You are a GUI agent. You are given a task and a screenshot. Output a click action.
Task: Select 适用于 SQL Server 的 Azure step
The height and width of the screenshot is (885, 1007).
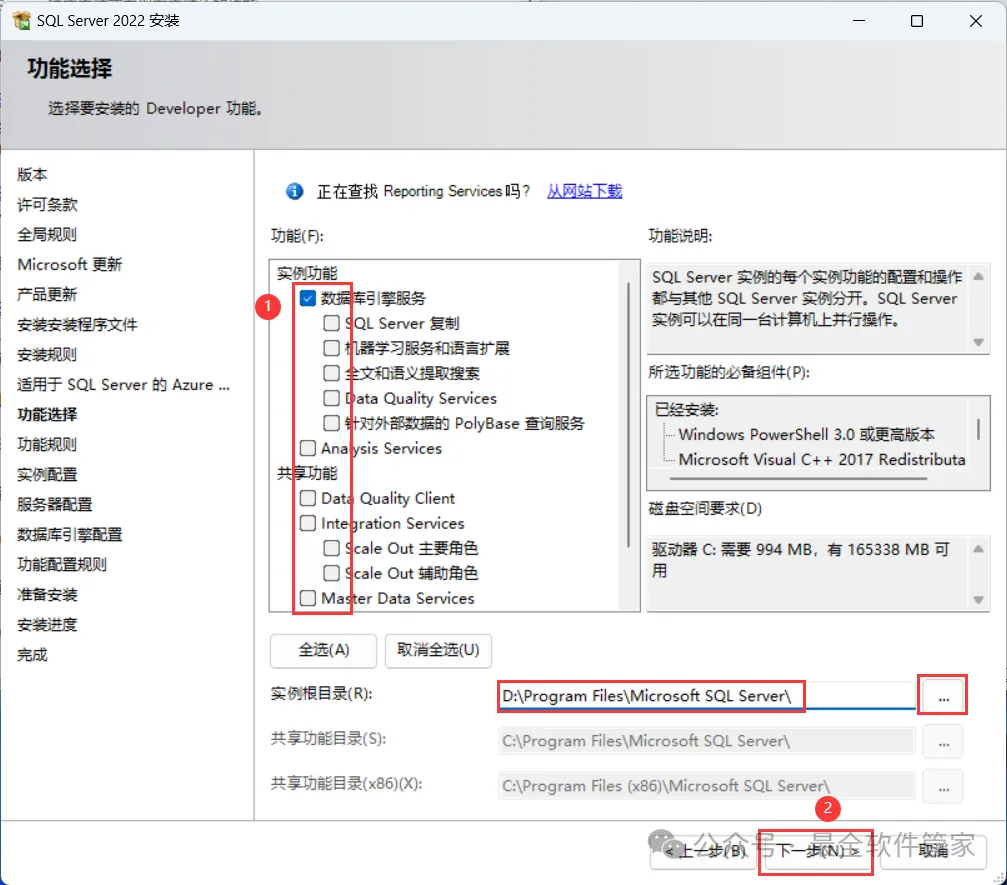[x=123, y=385]
